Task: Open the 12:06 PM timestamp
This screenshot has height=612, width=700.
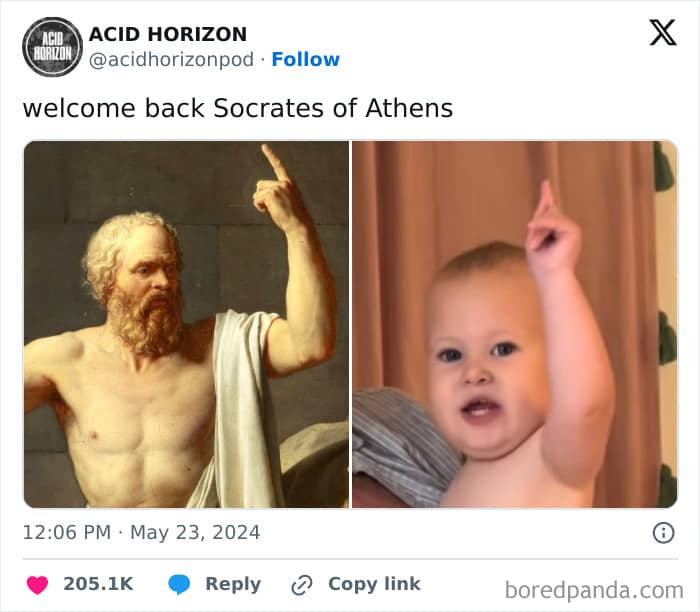Action: click(x=67, y=533)
